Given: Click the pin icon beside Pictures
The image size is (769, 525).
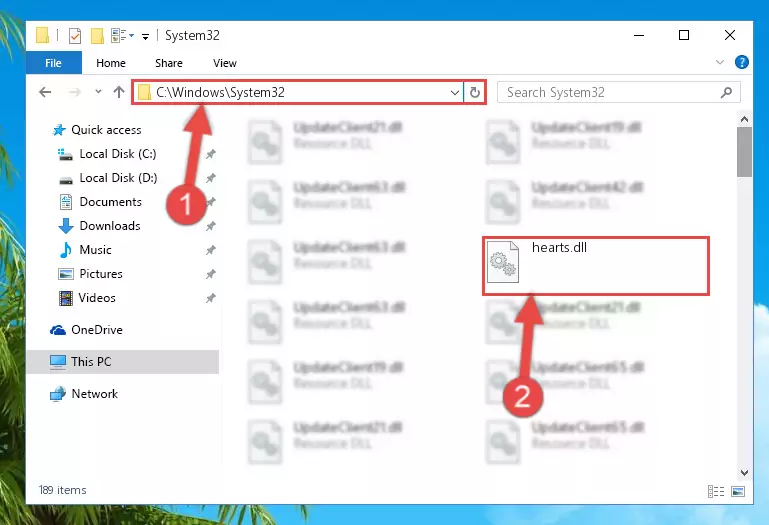Looking at the screenshot, I should [211, 274].
